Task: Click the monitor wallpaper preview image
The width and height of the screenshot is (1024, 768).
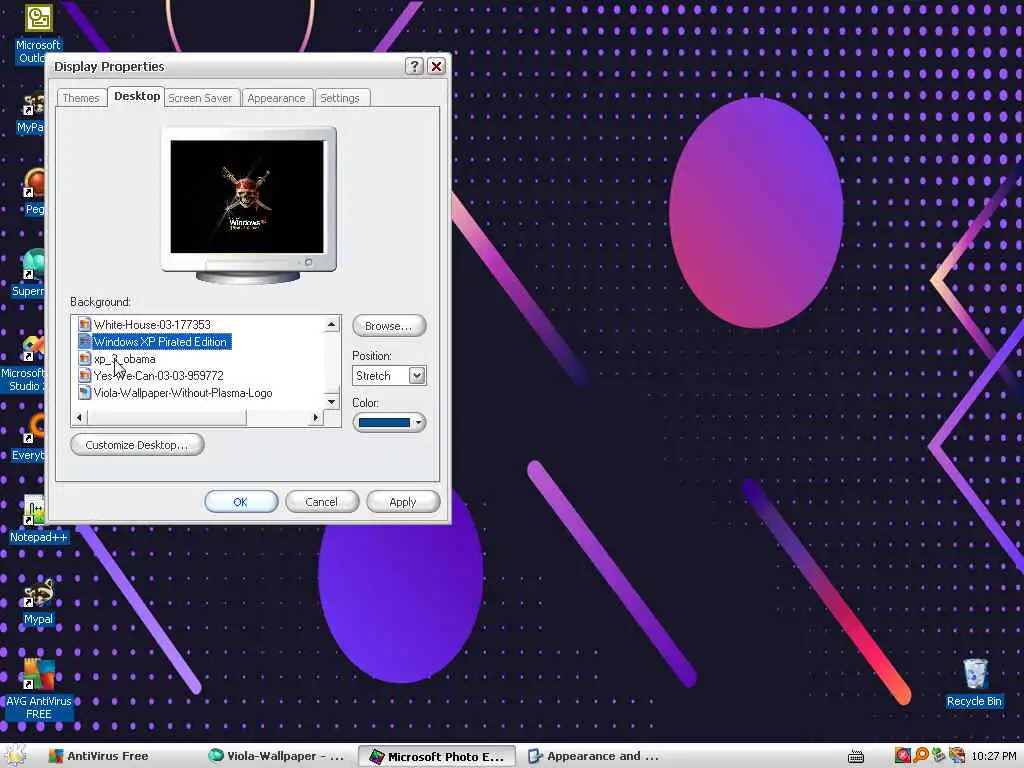Action: pyautogui.click(x=247, y=197)
